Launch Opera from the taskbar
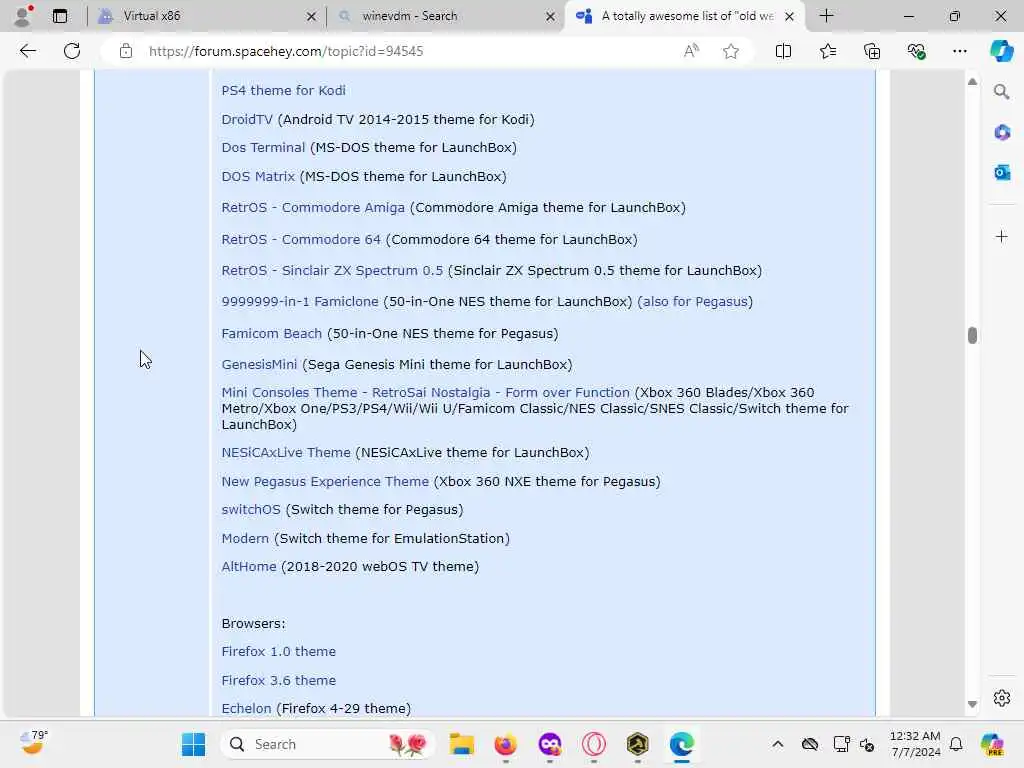This screenshot has width=1024, height=768. tap(594, 744)
